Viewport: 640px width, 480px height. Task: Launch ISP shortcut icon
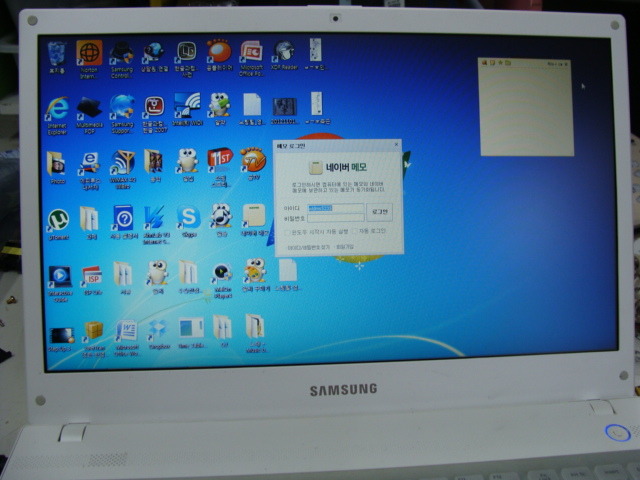(x=92, y=280)
